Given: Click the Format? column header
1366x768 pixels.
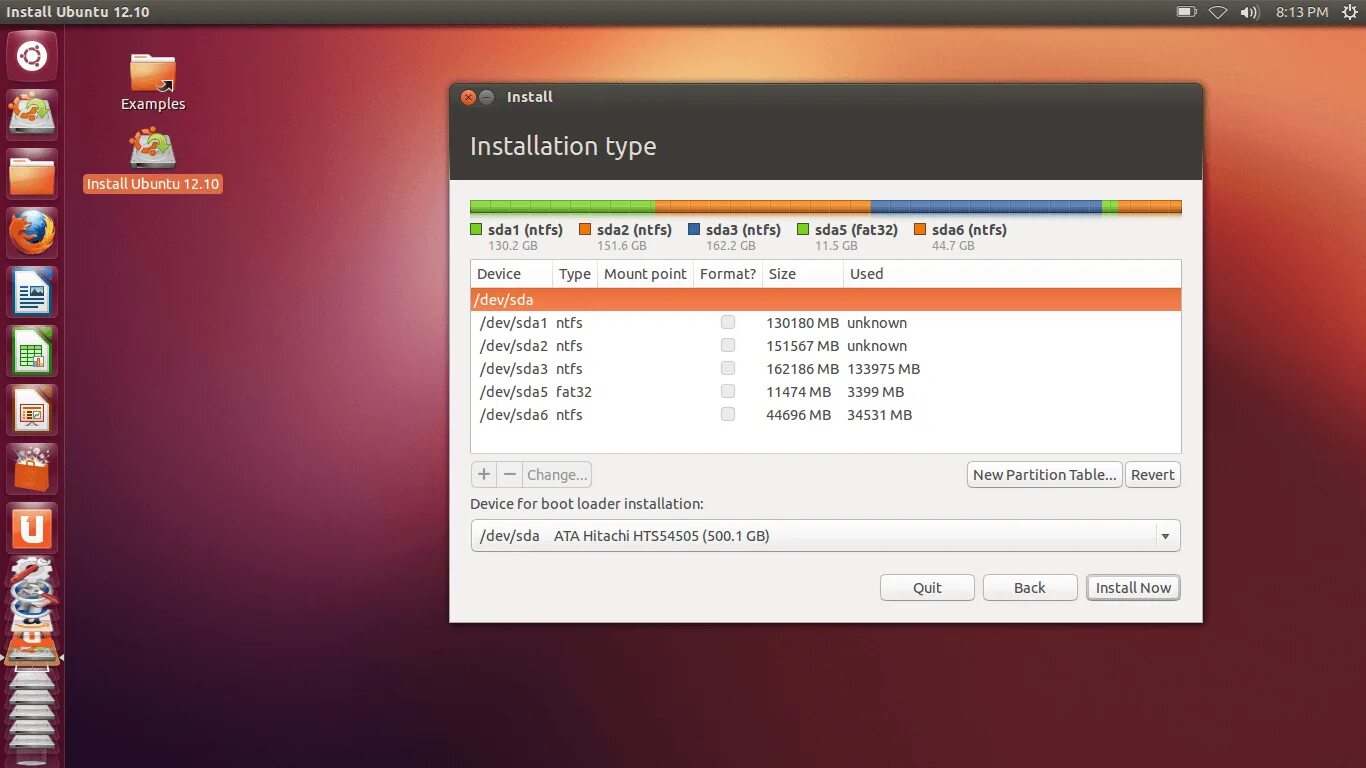Looking at the screenshot, I should [x=728, y=274].
